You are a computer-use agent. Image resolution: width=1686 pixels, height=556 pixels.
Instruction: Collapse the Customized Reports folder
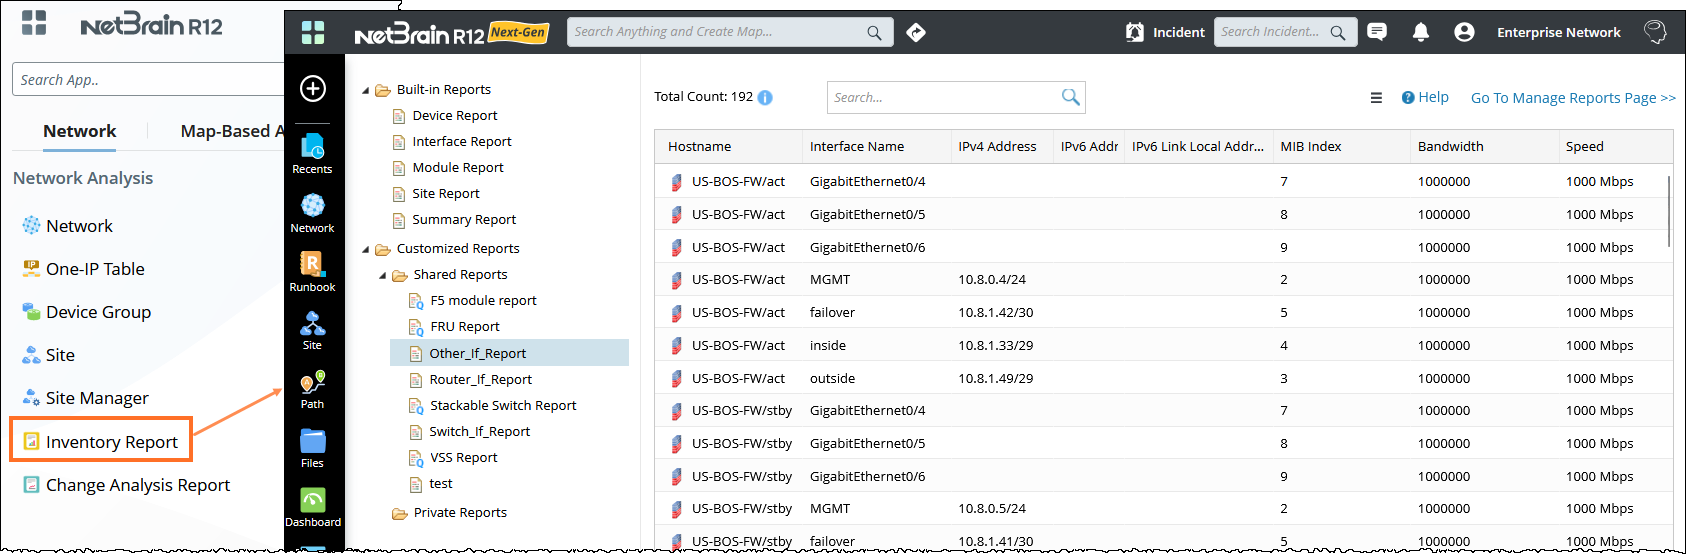click(366, 249)
